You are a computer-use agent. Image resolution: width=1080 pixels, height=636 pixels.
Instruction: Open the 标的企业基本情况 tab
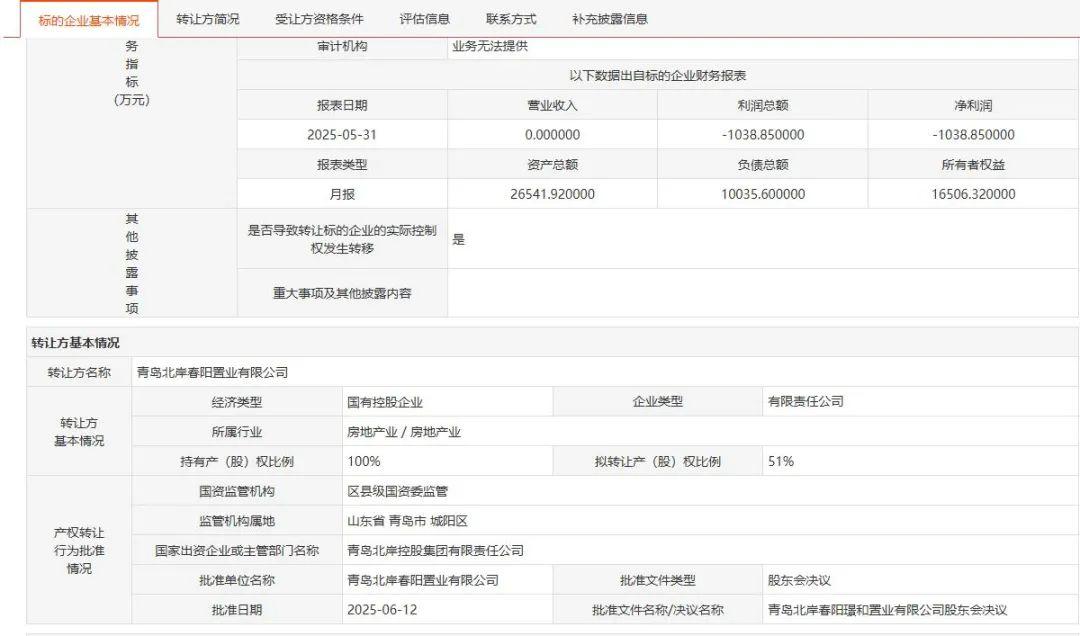pyautogui.click(x=89, y=20)
